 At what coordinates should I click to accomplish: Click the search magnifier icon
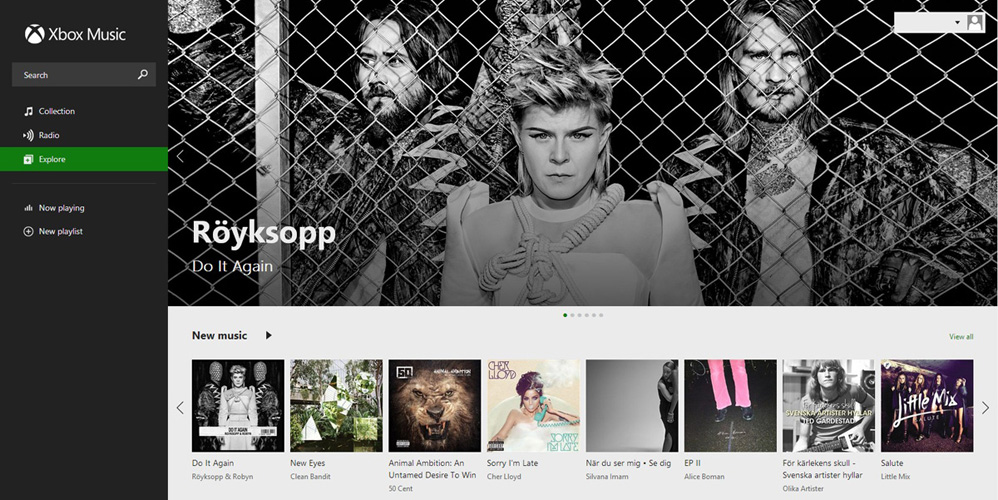143,74
